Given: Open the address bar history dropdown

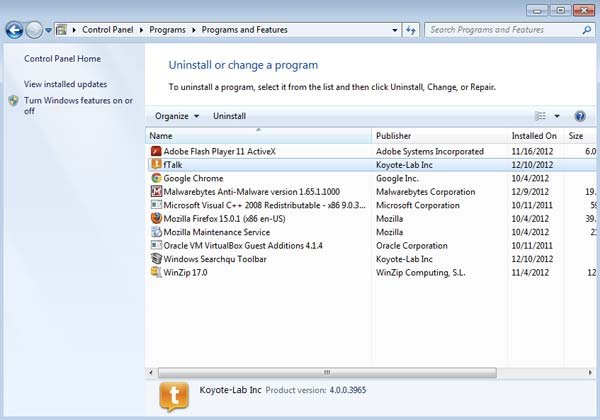Looking at the screenshot, I should click(395, 30).
